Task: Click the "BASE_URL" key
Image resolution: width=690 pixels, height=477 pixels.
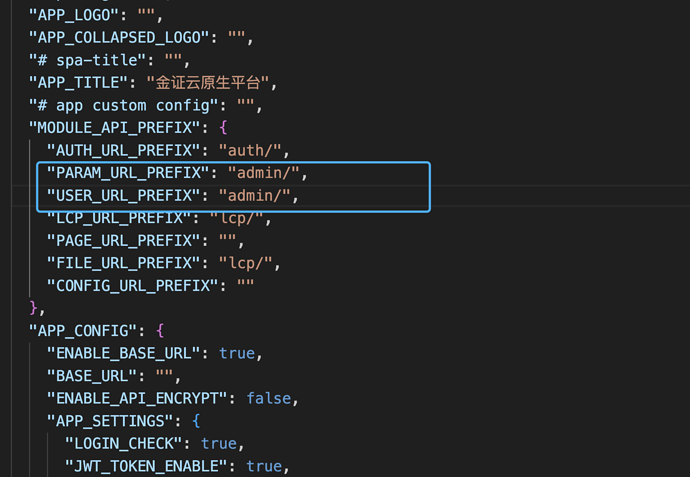Action: coord(89,376)
